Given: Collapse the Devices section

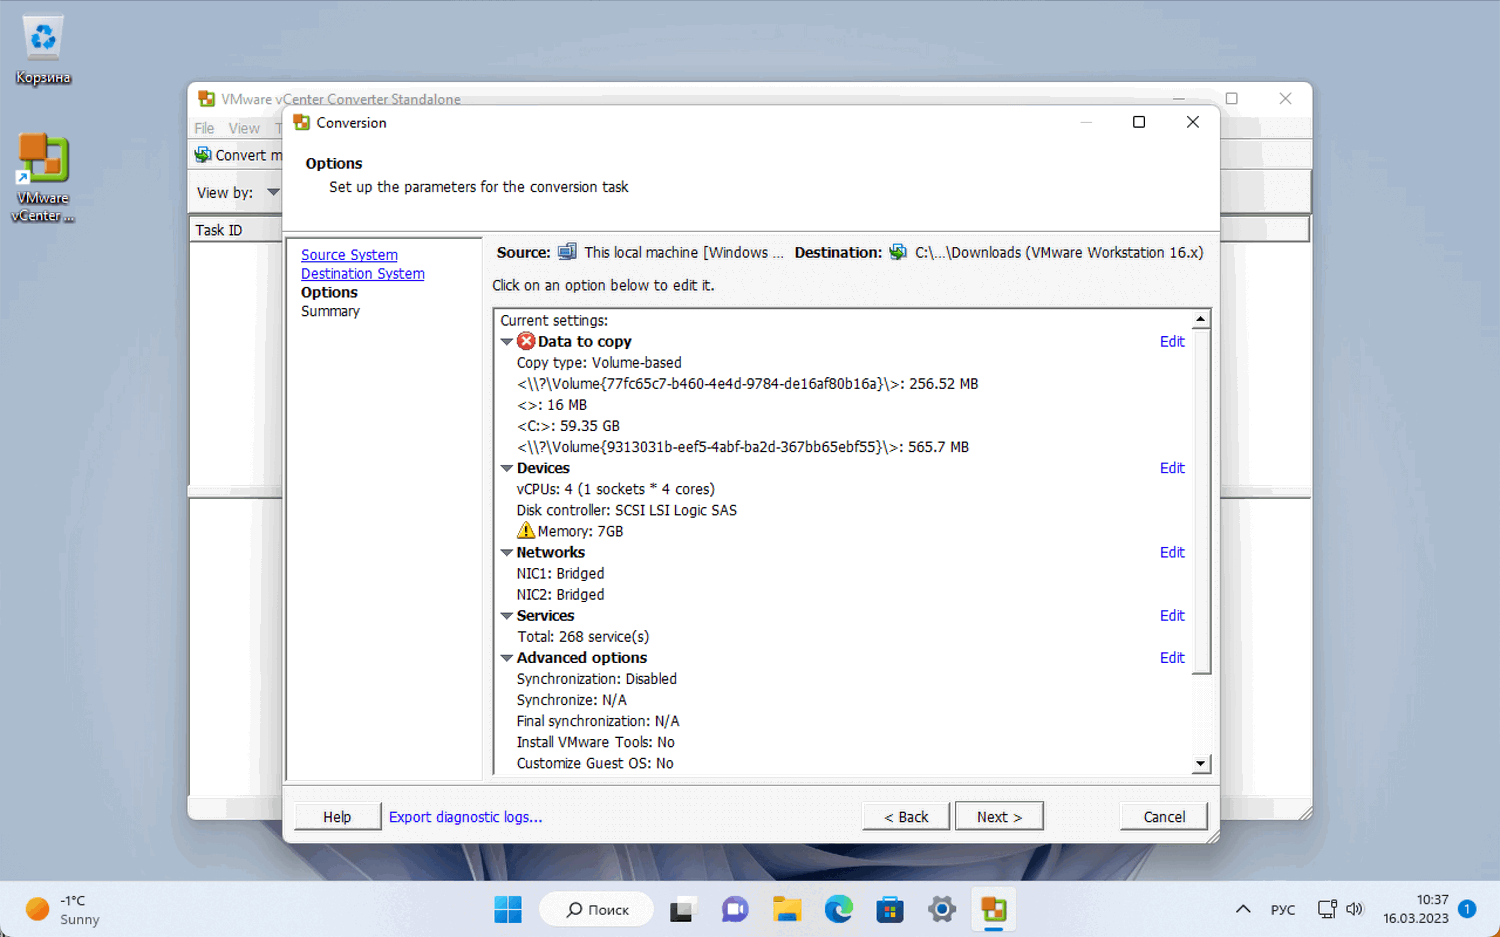Looking at the screenshot, I should 507,468.
